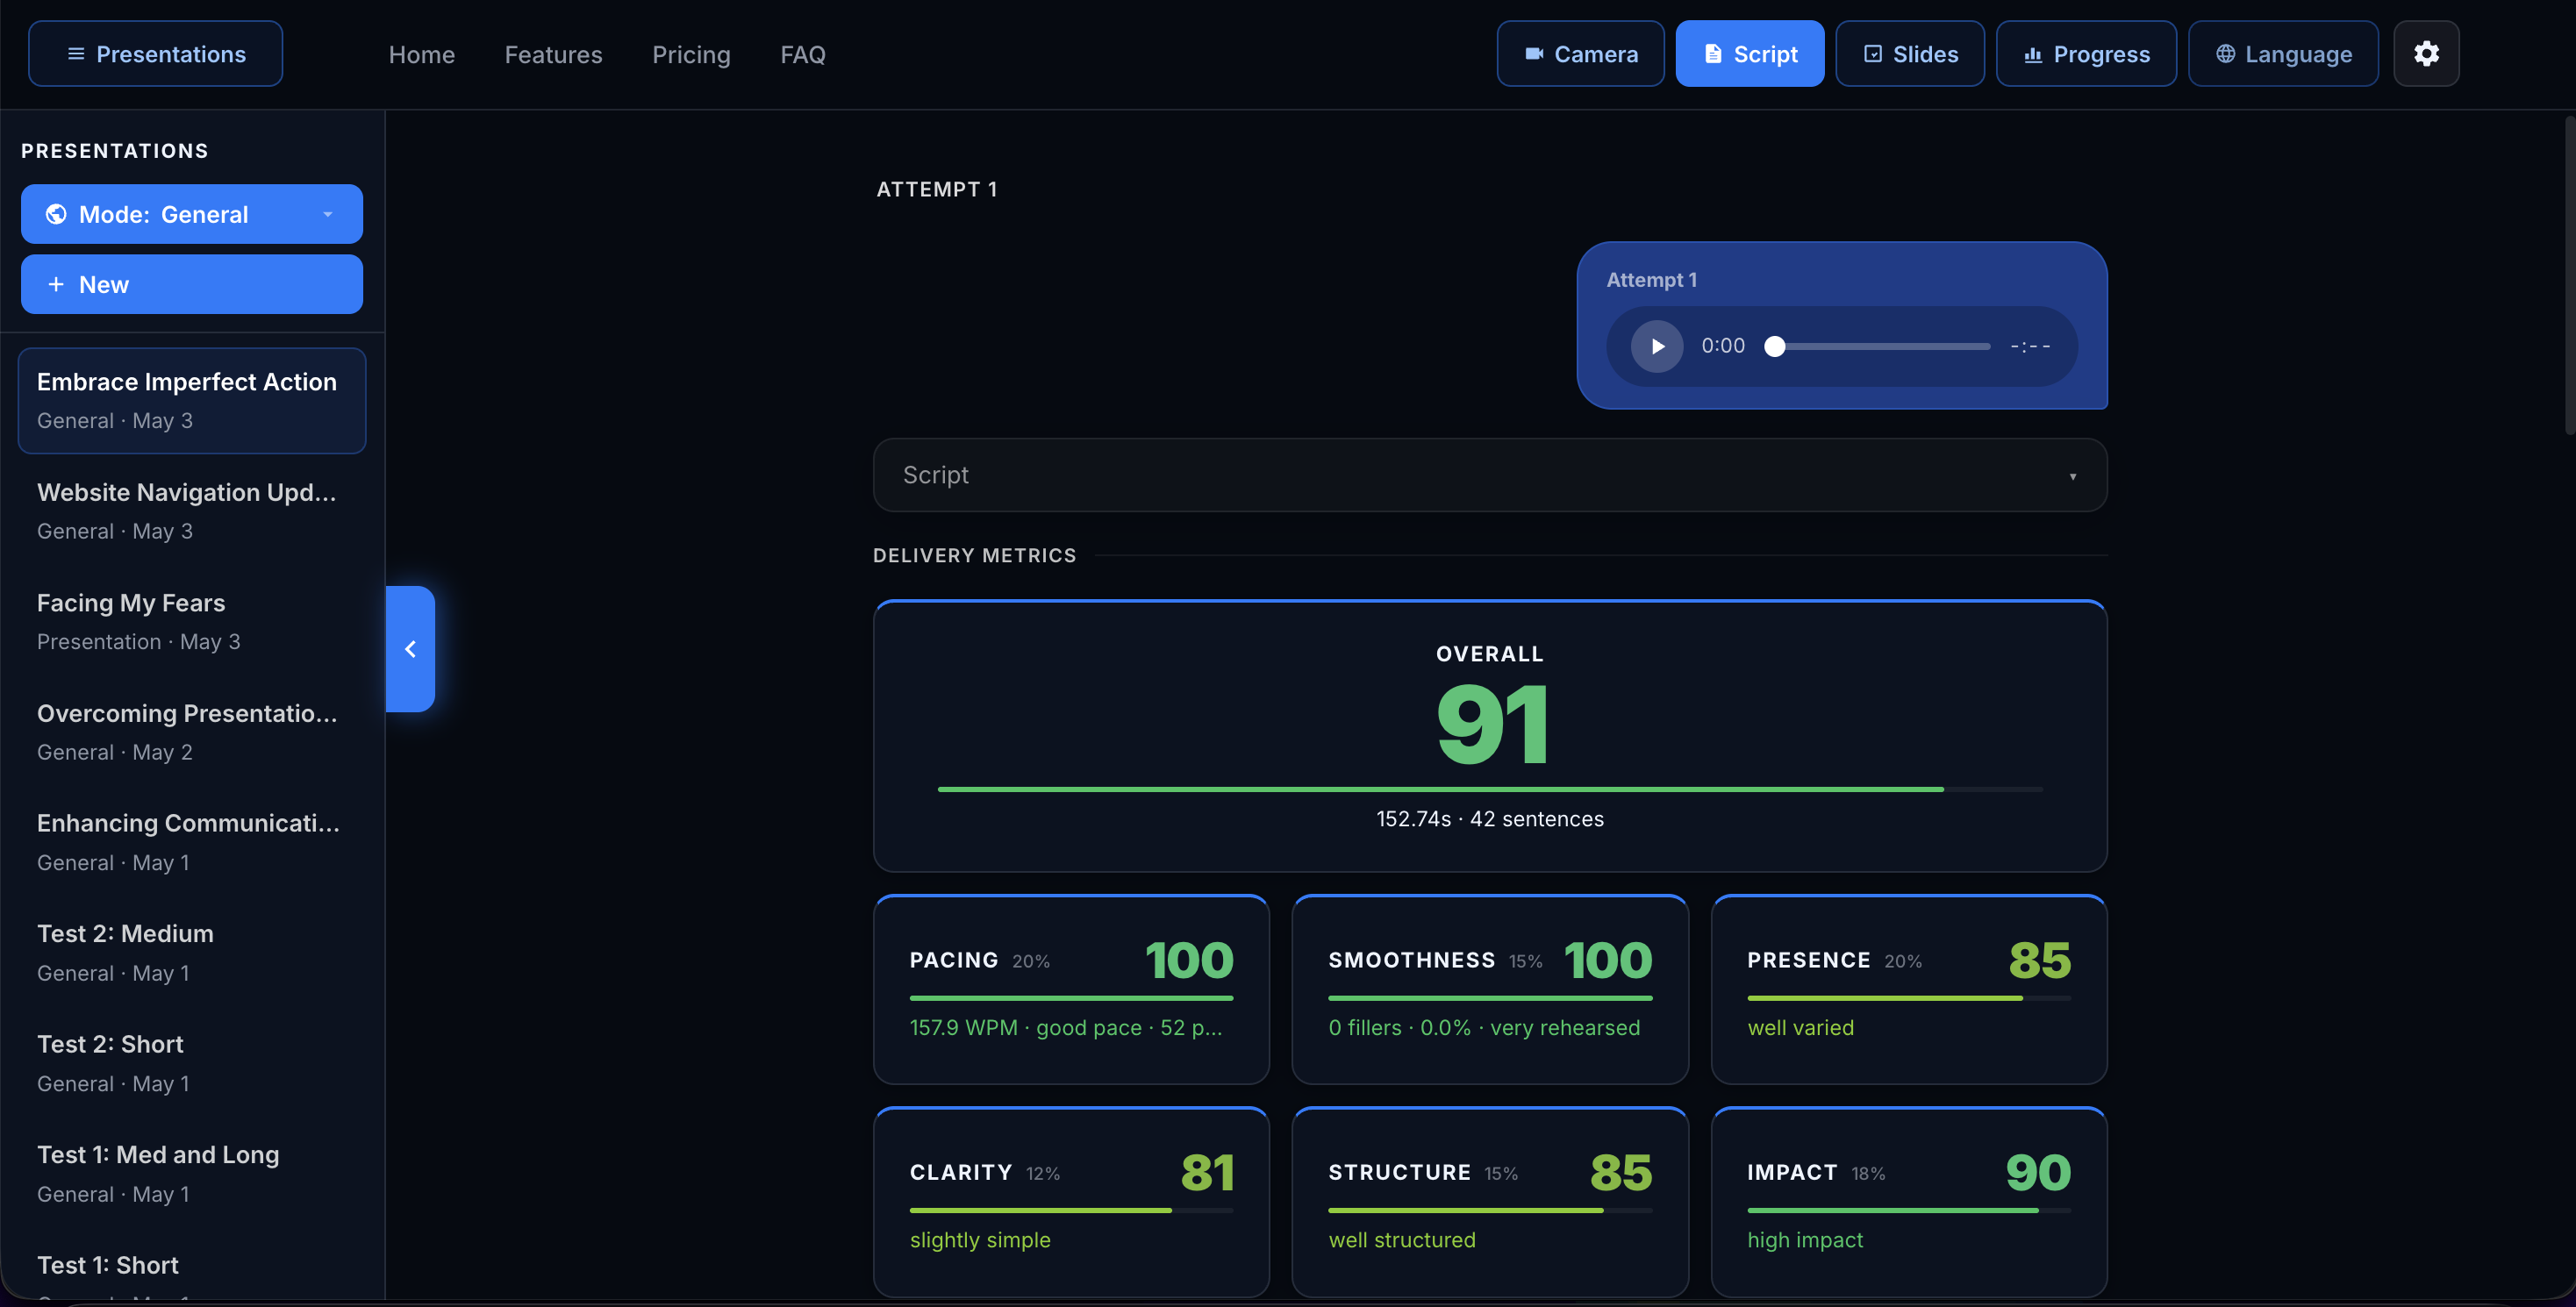Screen dimensions: 2576x1307
Task: Click the 'well varied' label
Action: (1800, 1027)
